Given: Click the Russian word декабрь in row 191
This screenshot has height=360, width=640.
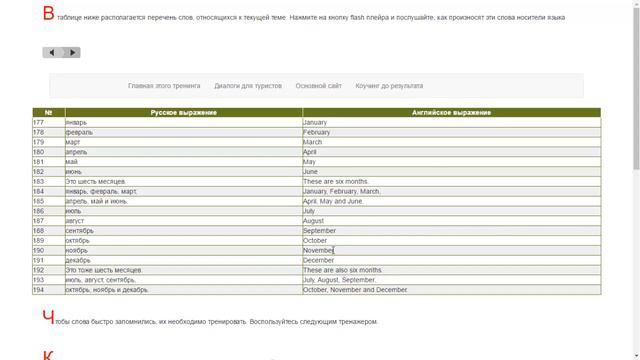Looking at the screenshot, I should click(x=78, y=260).
